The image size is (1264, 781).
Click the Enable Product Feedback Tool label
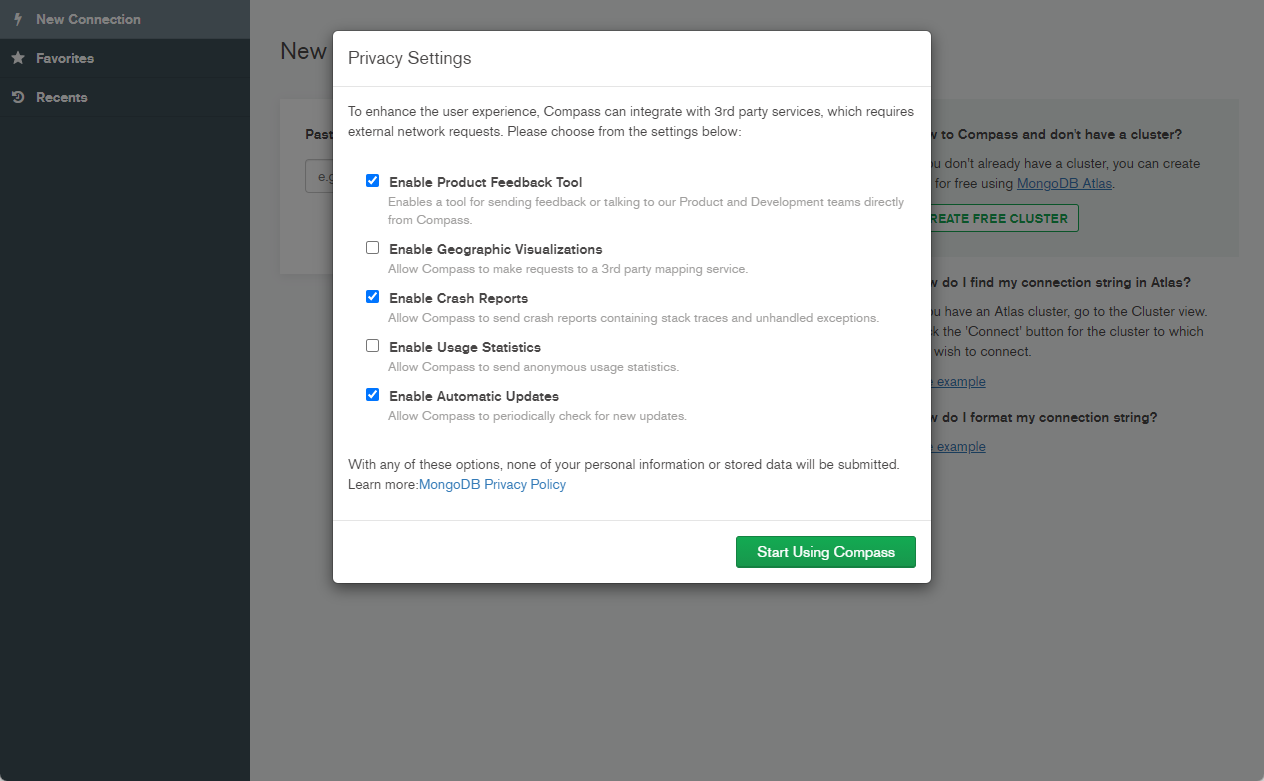(x=485, y=182)
